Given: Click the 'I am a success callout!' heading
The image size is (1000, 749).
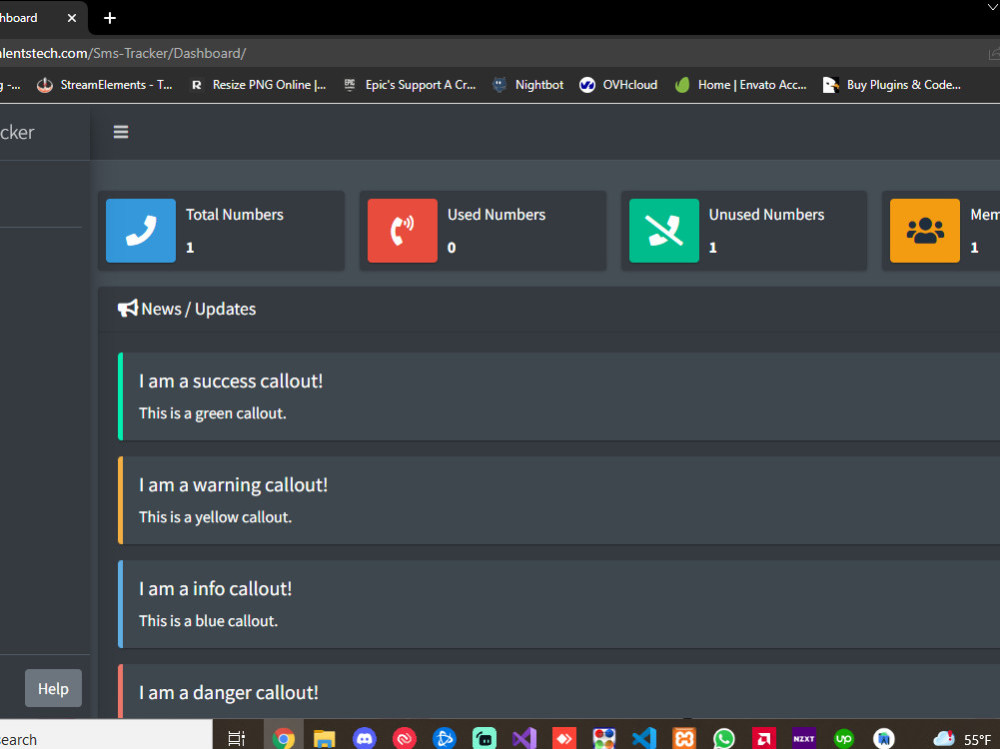Looking at the screenshot, I should [x=231, y=381].
